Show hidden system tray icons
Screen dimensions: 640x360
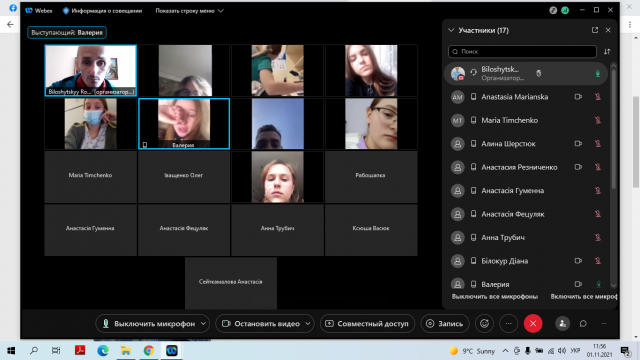[505, 351]
